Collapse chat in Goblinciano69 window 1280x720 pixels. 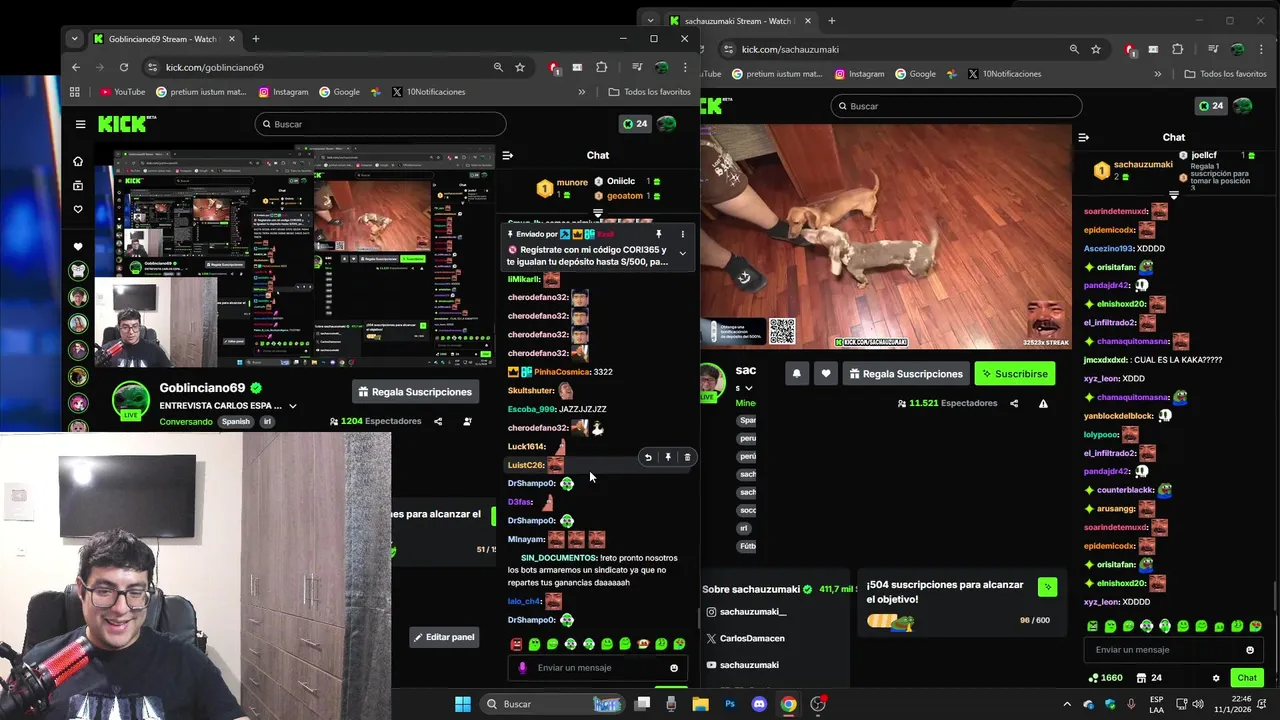tap(507, 155)
